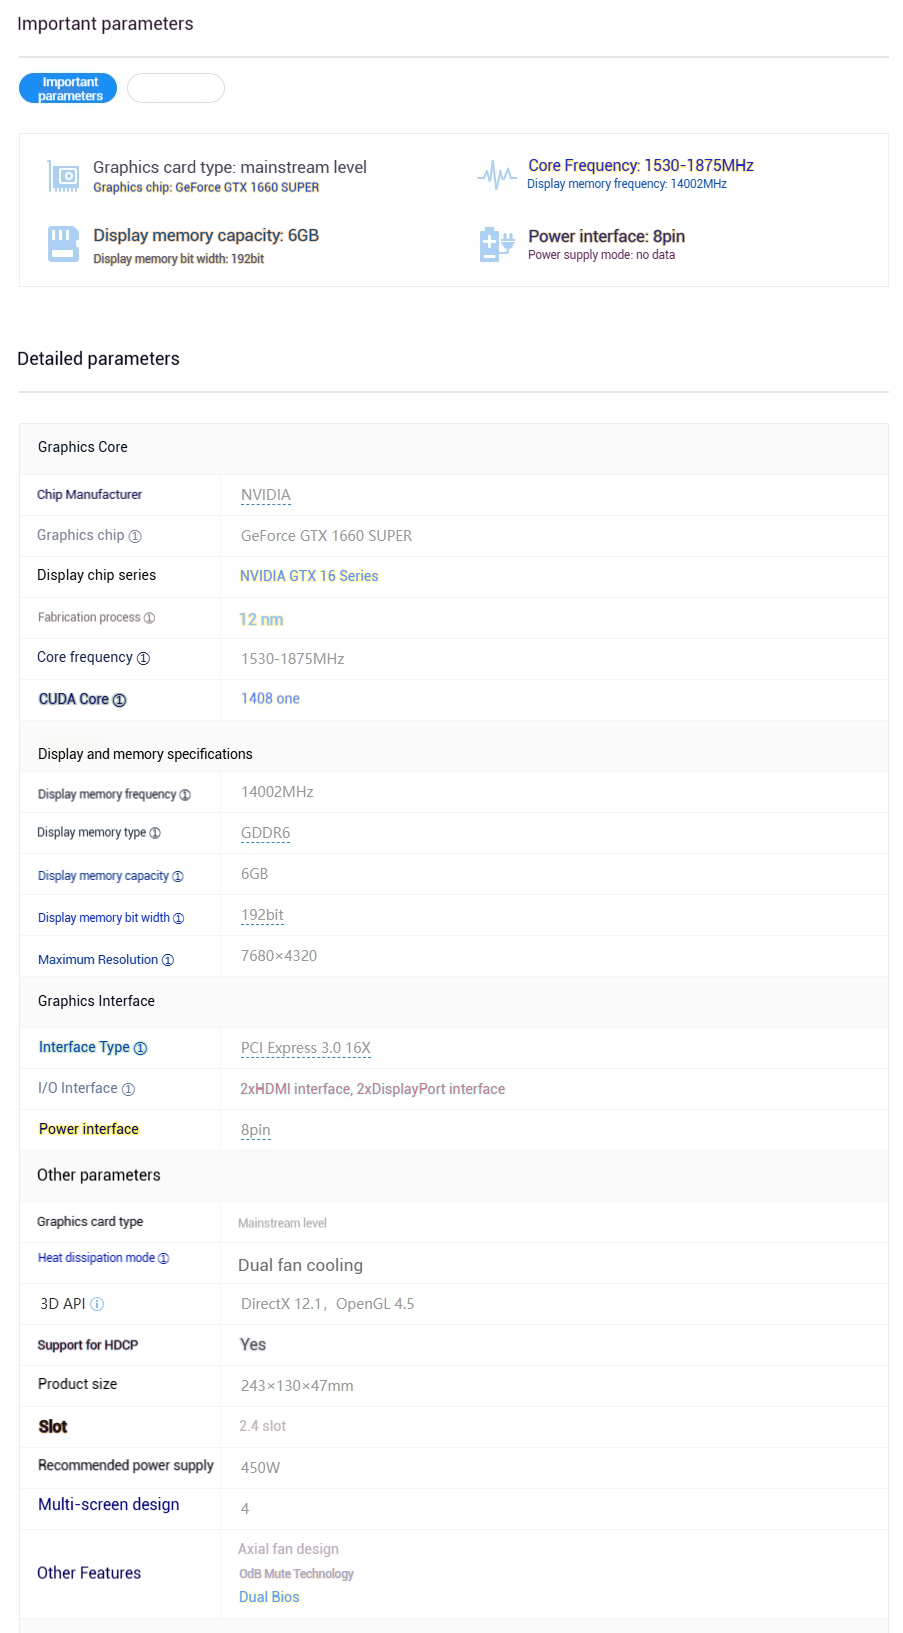Click the power interface plug icon
Viewport: 903px width, 1633px height.
[497, 244]
